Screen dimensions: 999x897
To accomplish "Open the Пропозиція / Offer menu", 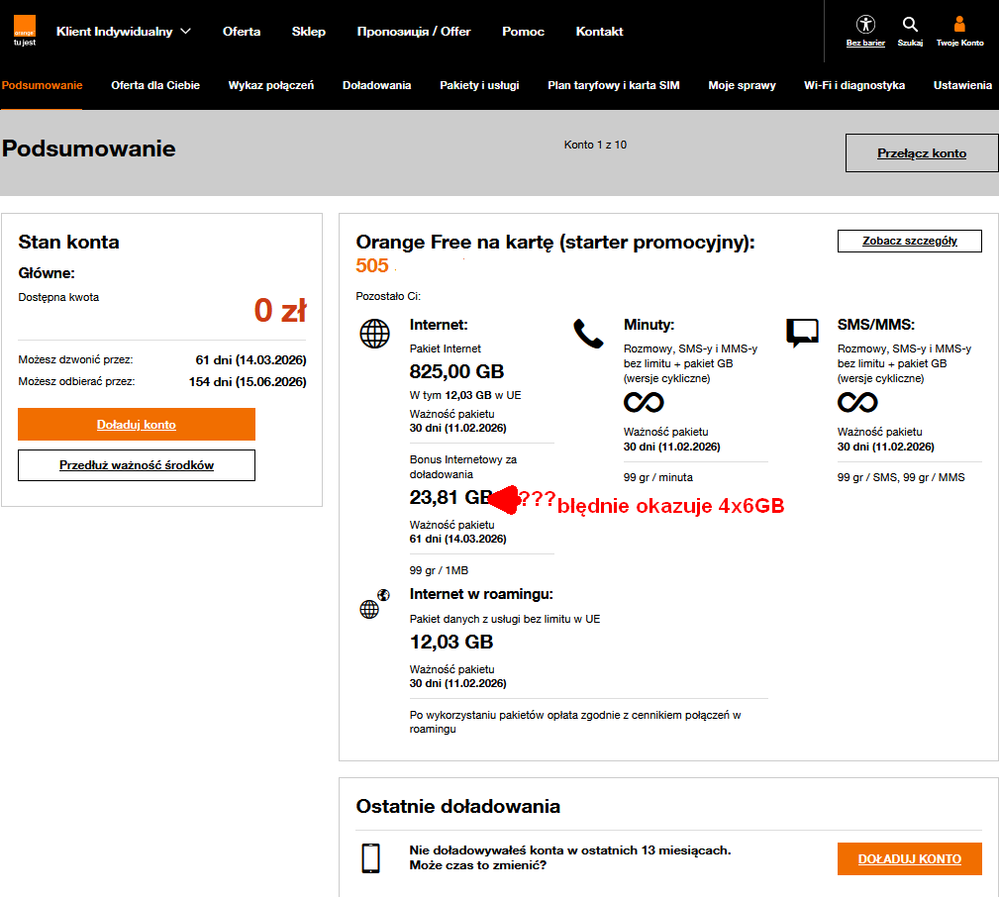I will coord(413,31).
